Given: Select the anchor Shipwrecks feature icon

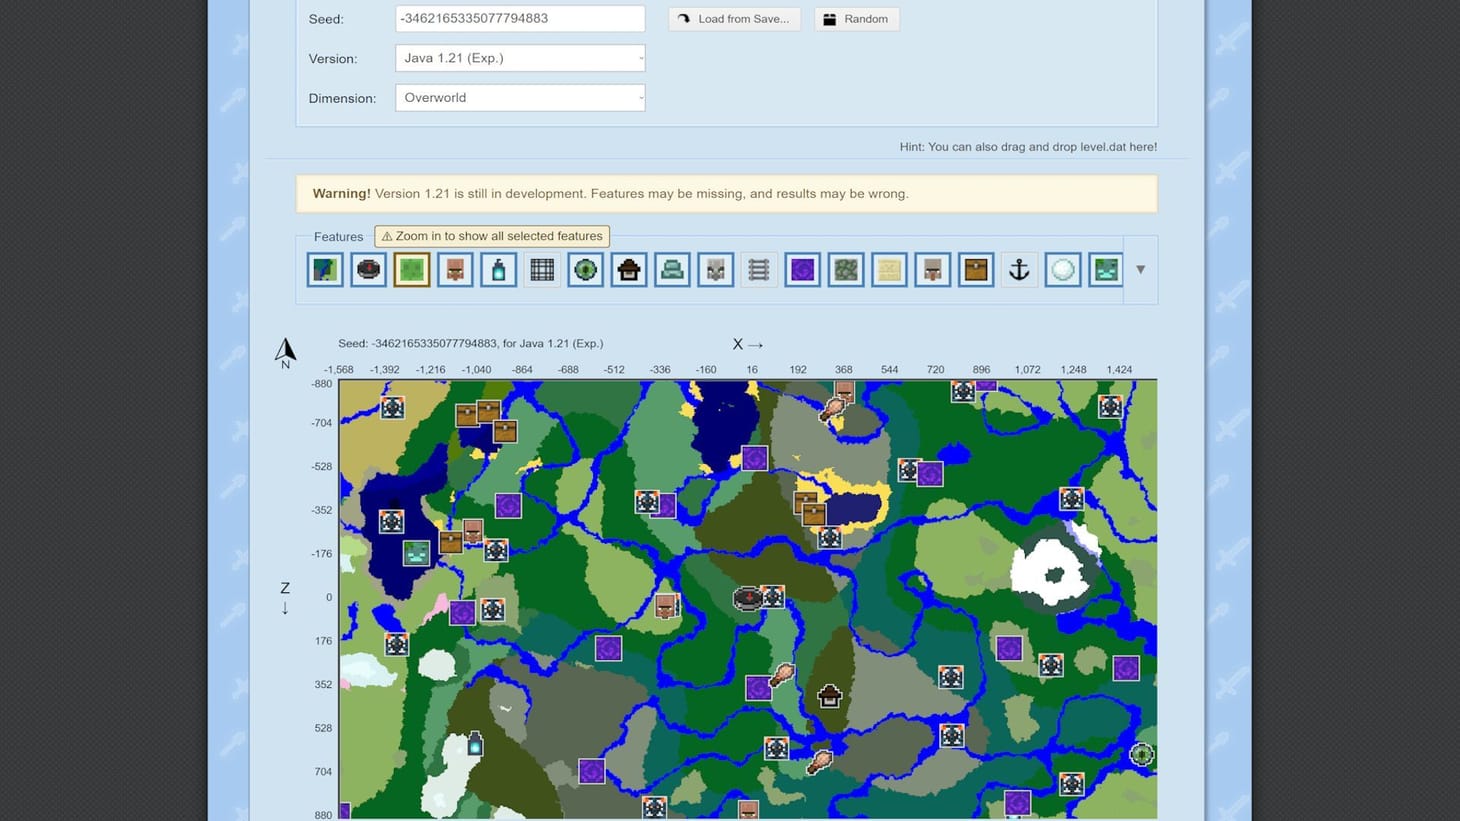Looking at the screenshot, I should [x=1018, y=269].
